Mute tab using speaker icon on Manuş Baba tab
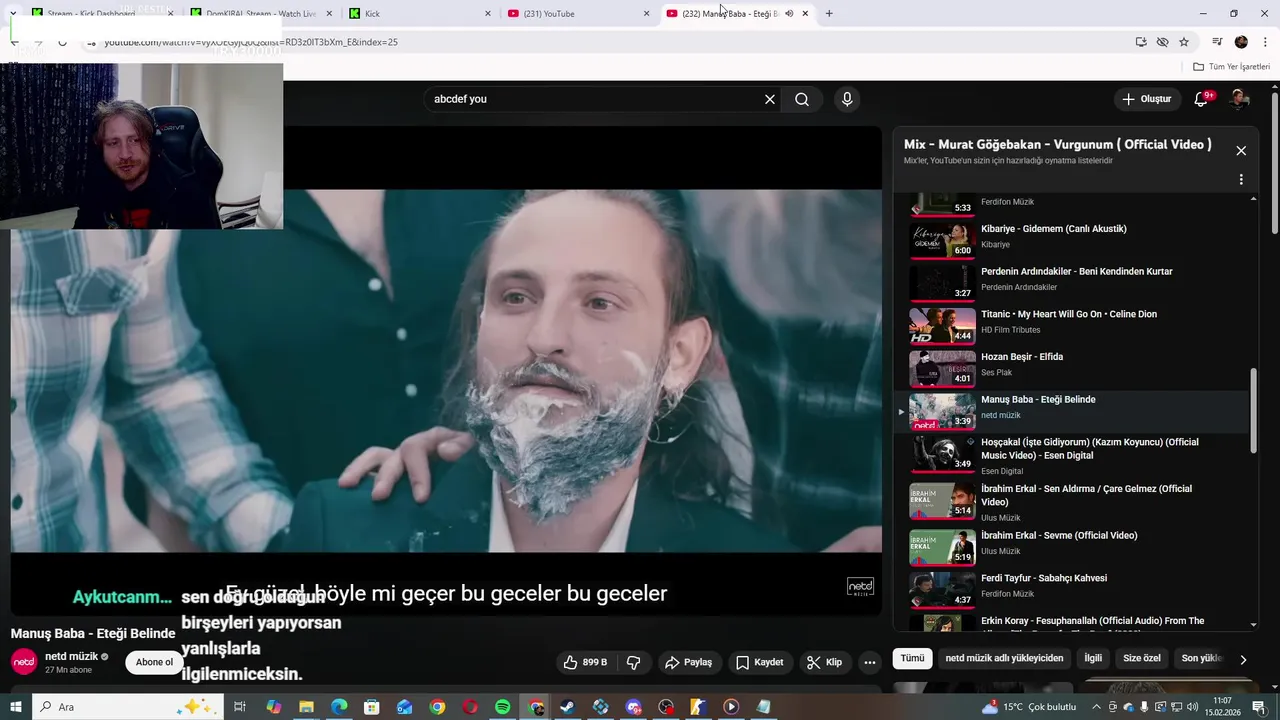 pos(789,14)
